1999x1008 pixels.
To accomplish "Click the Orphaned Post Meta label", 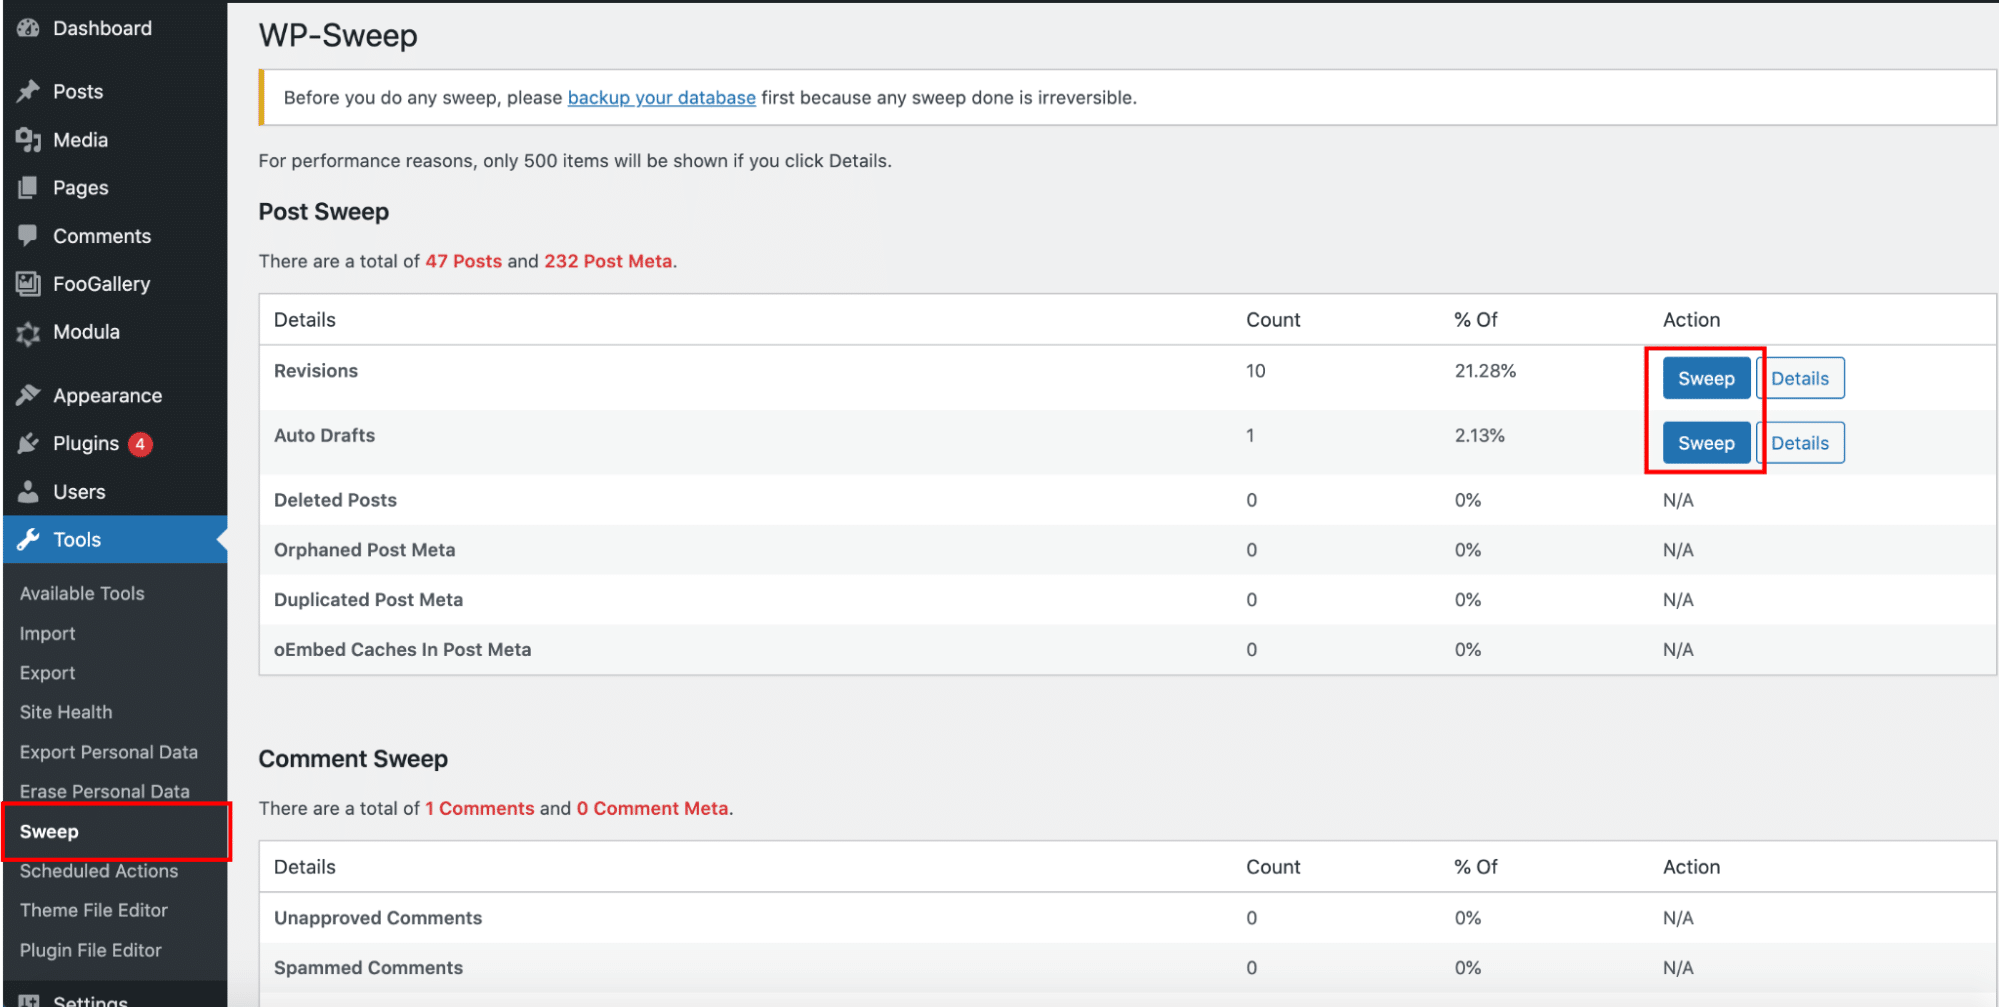I will pos(364,550).
